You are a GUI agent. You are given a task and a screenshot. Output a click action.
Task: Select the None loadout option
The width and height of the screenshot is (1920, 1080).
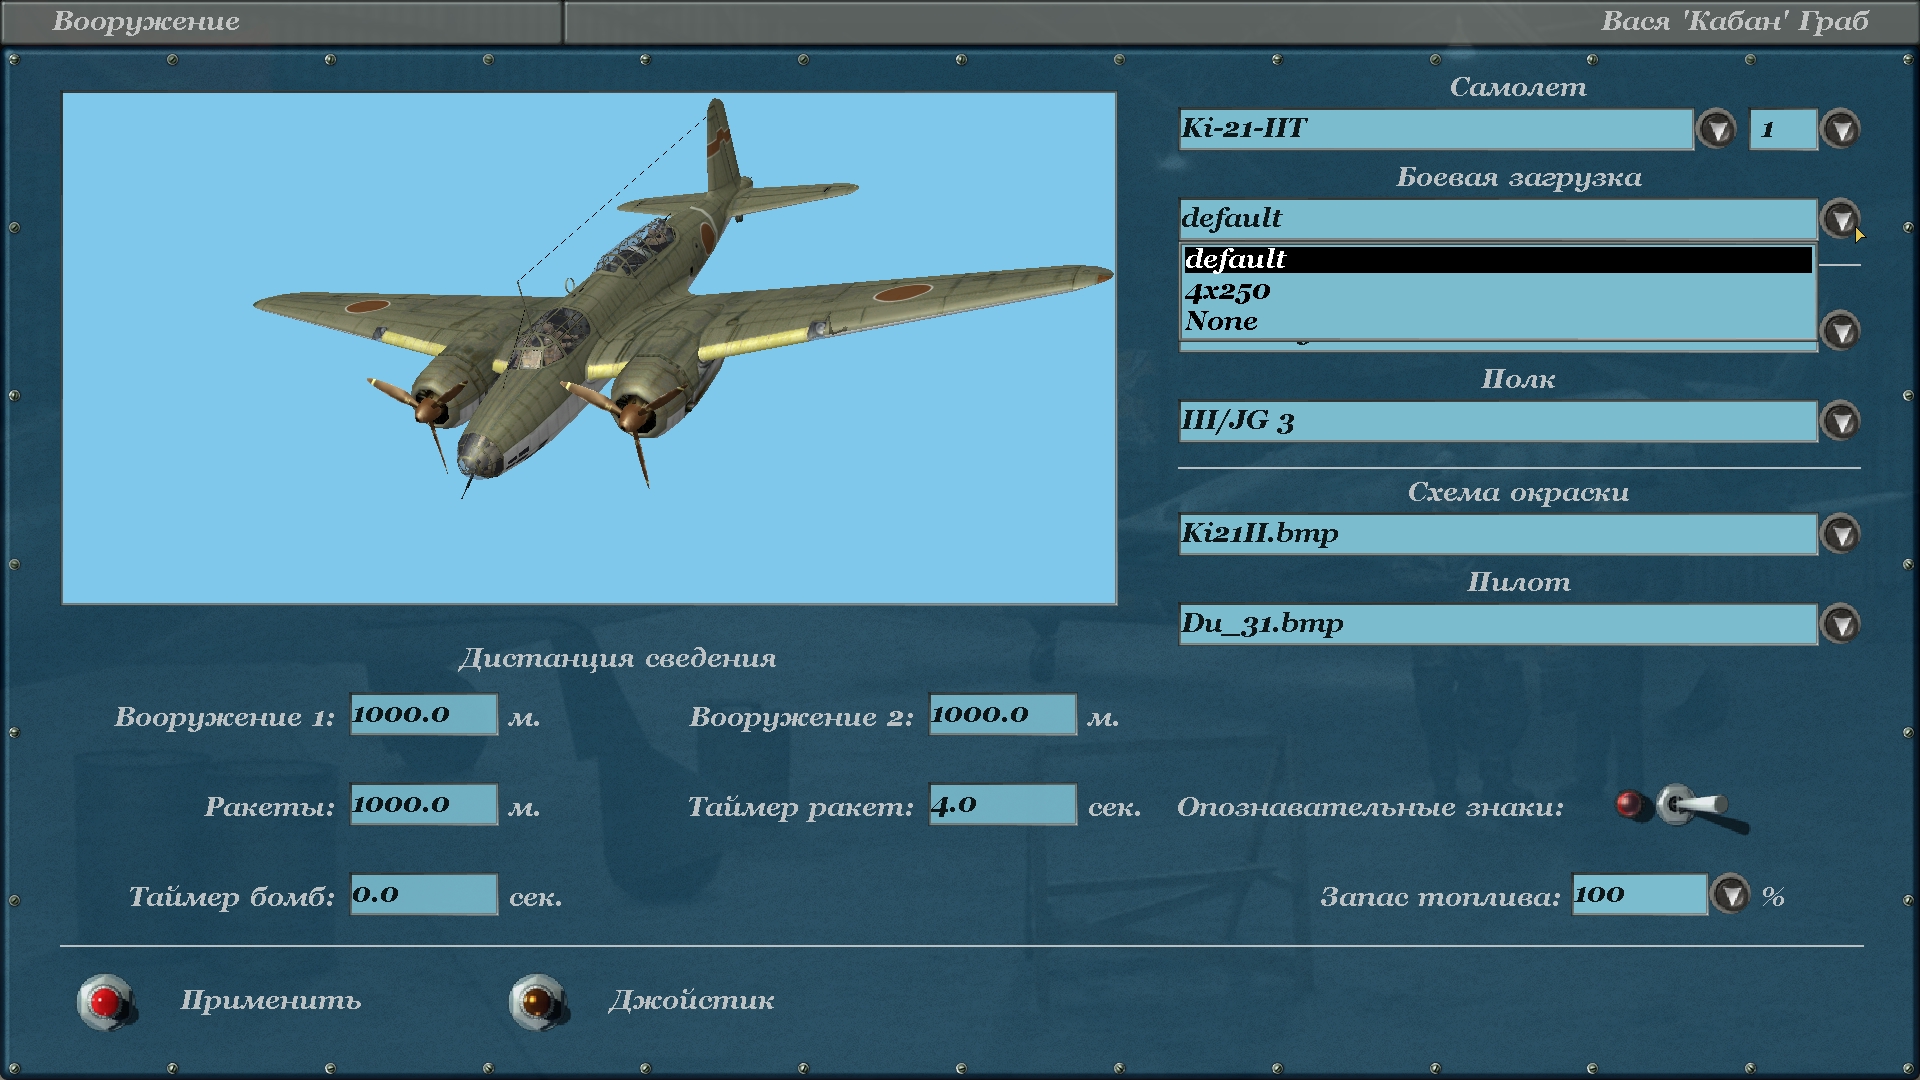[1221, 321]
